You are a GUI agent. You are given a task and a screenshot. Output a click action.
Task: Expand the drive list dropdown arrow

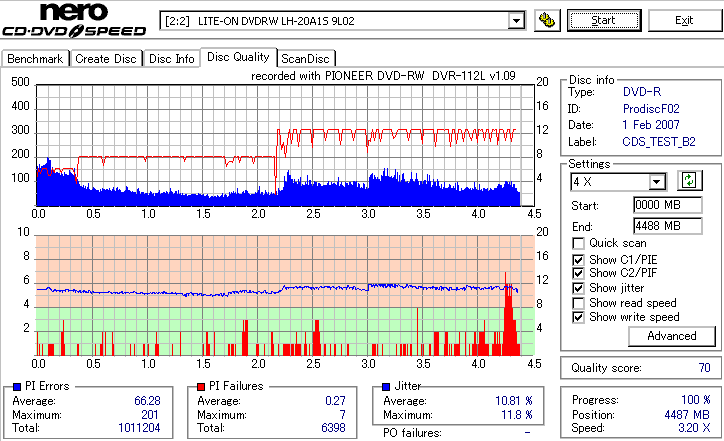pyautogui.click(x=516, y=21)
